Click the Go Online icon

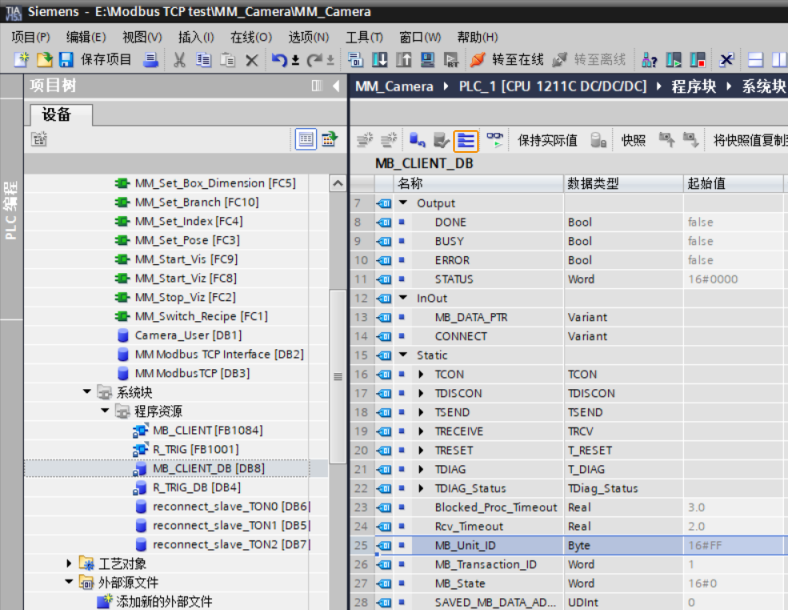[x=507, y=60]
